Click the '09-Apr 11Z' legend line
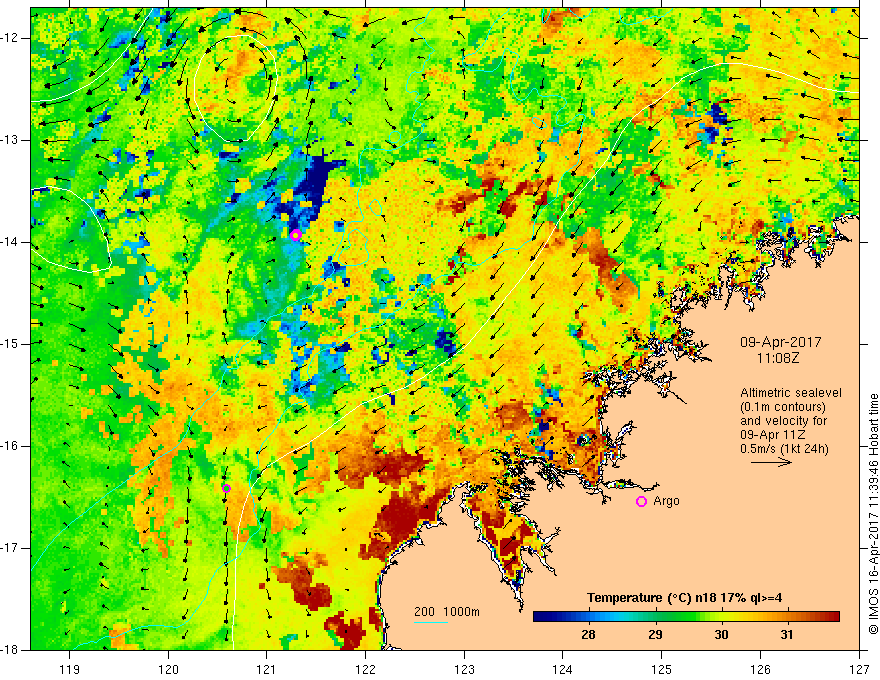Image resolution: width=880 pixels, height=680 pixels. pos(773,435)
